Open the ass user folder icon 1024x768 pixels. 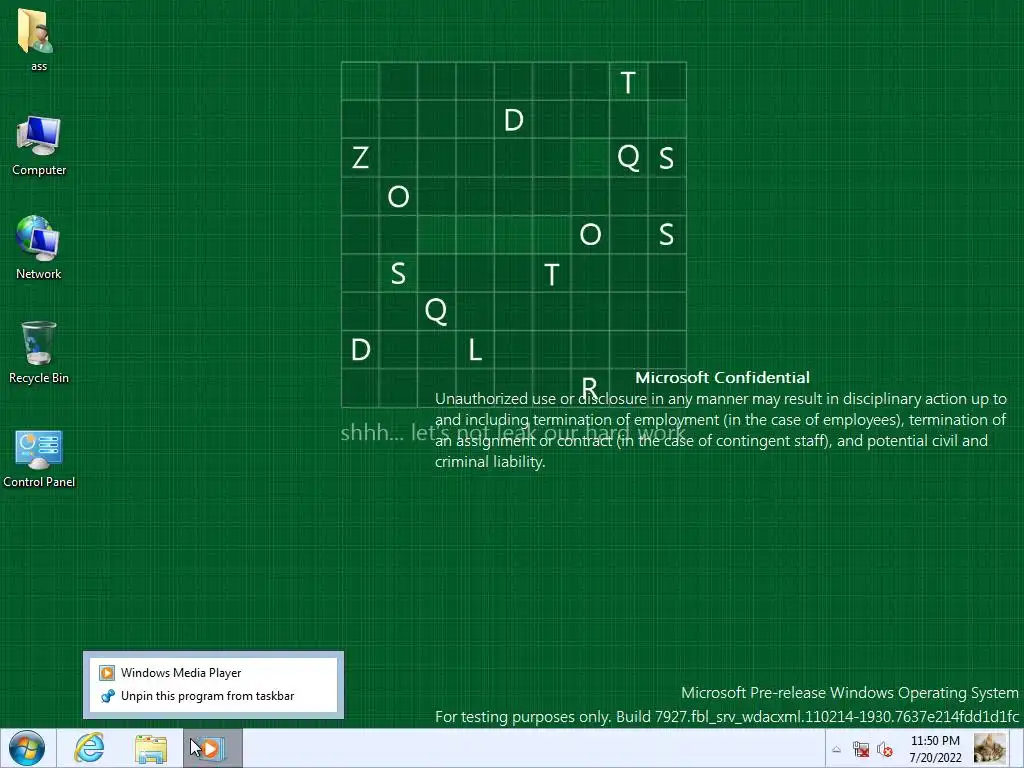[38, 39]
